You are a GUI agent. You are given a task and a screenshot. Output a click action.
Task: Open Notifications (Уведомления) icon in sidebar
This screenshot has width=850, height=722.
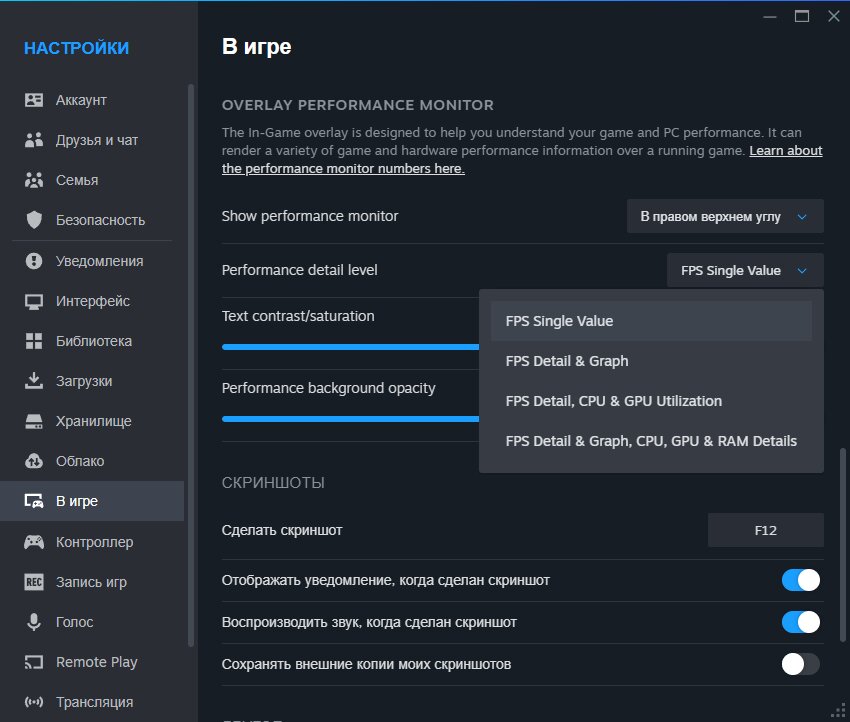click(34, 261)
